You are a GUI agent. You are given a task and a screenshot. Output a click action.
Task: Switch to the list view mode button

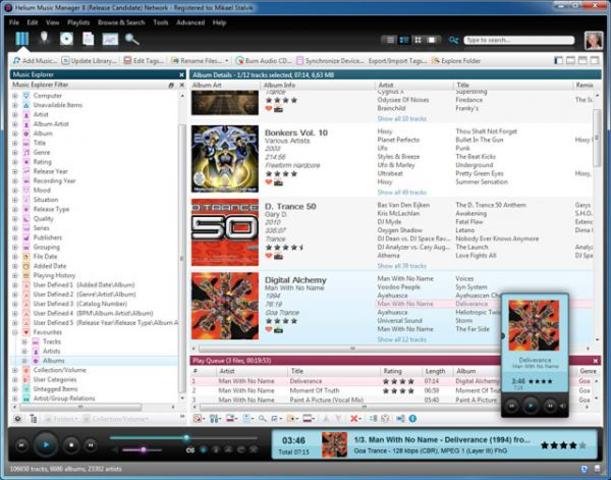pos(390,40)
